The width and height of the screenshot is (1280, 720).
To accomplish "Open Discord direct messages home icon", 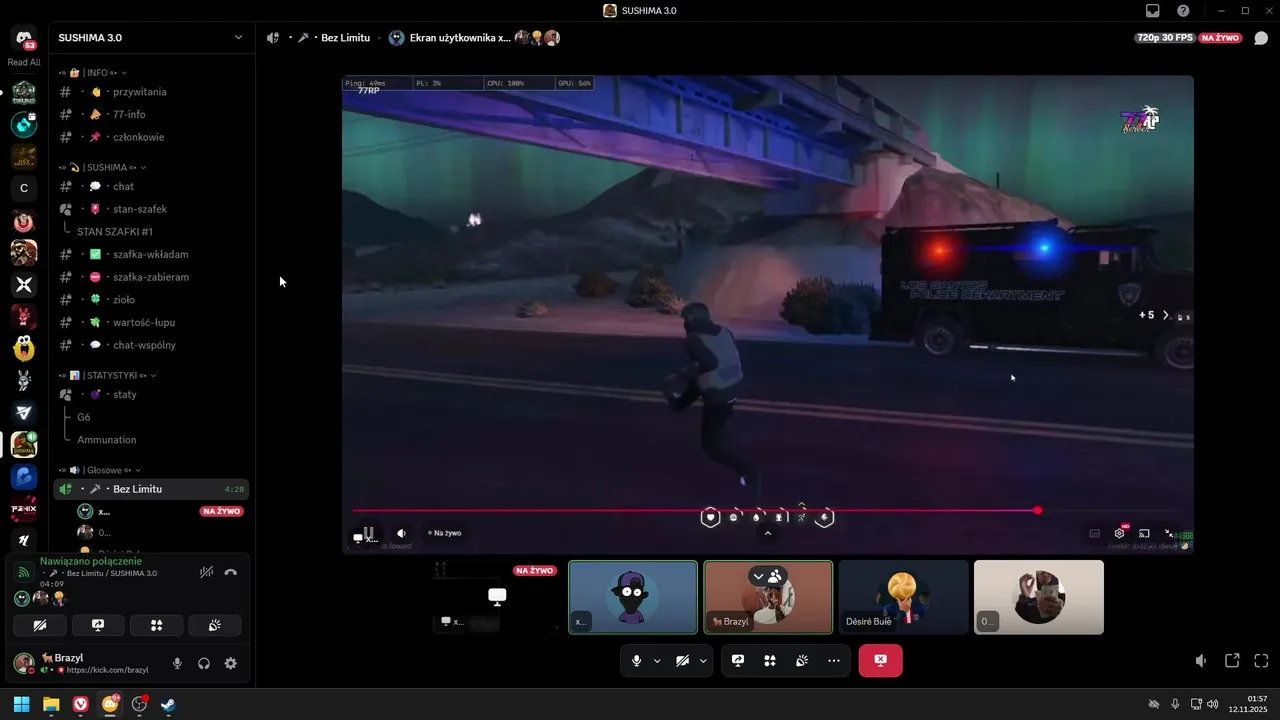I will pyautogui.click(x=24, y=37).
